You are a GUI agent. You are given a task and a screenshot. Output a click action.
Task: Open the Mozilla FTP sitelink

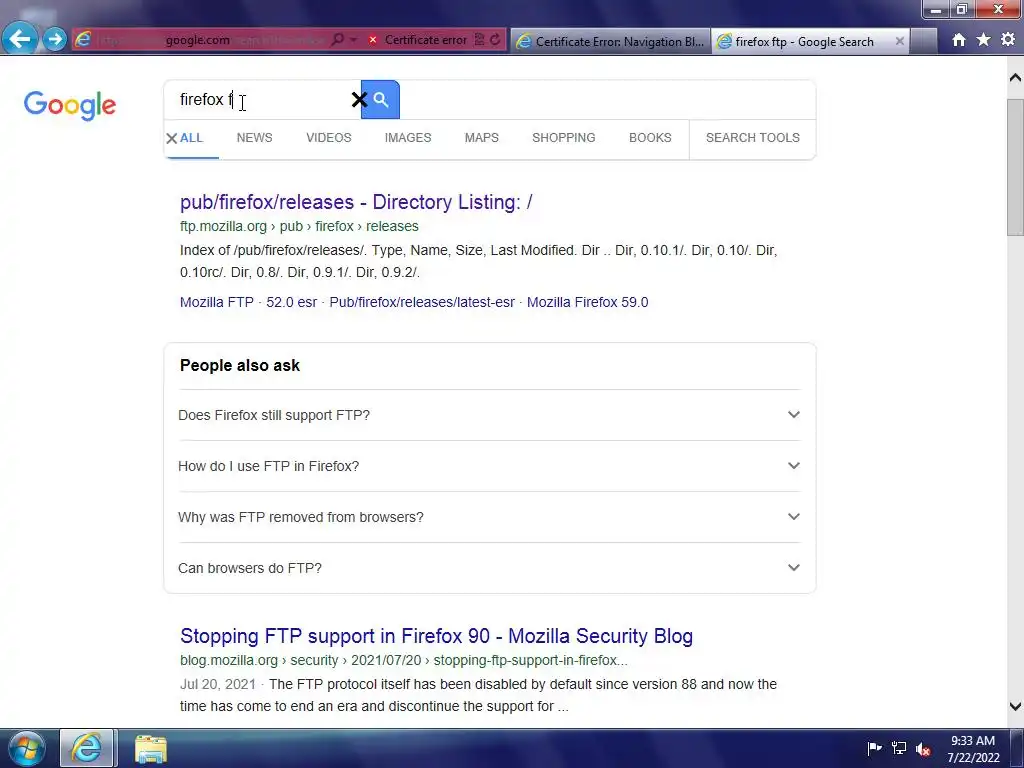pyautogui.click(x=217, y=302)
